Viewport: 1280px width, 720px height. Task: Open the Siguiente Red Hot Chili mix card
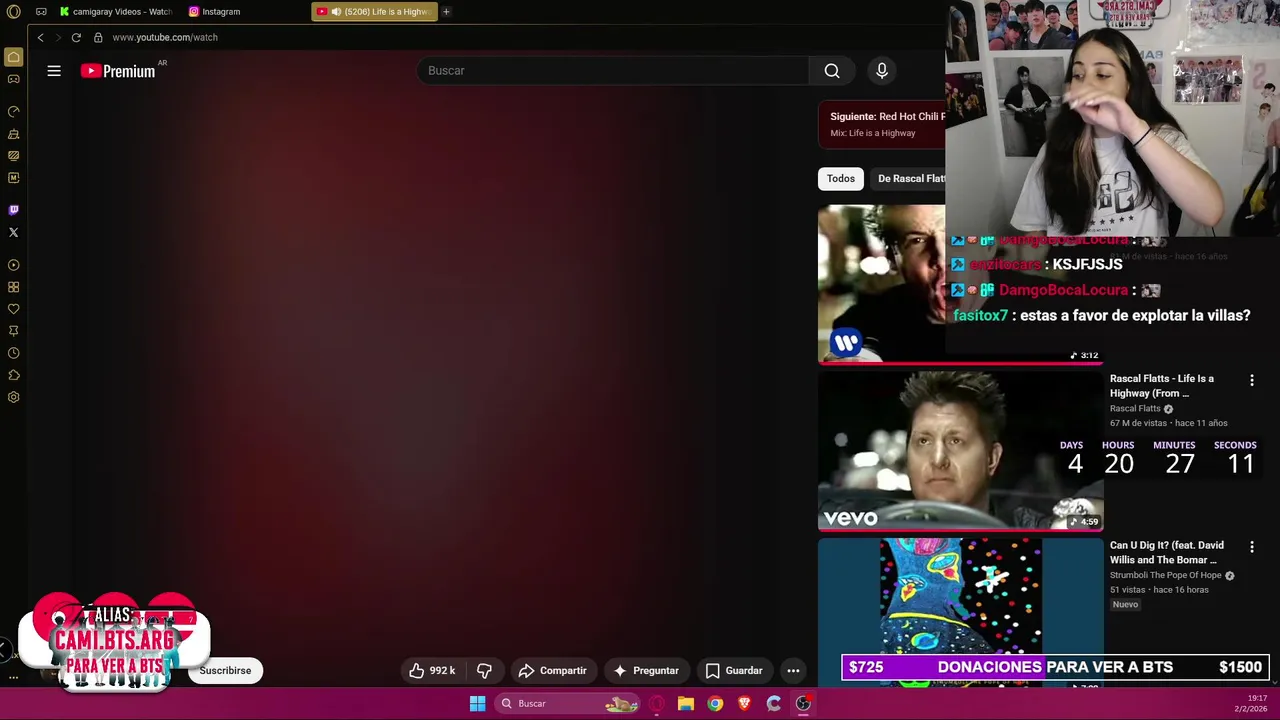pos(882,124)
